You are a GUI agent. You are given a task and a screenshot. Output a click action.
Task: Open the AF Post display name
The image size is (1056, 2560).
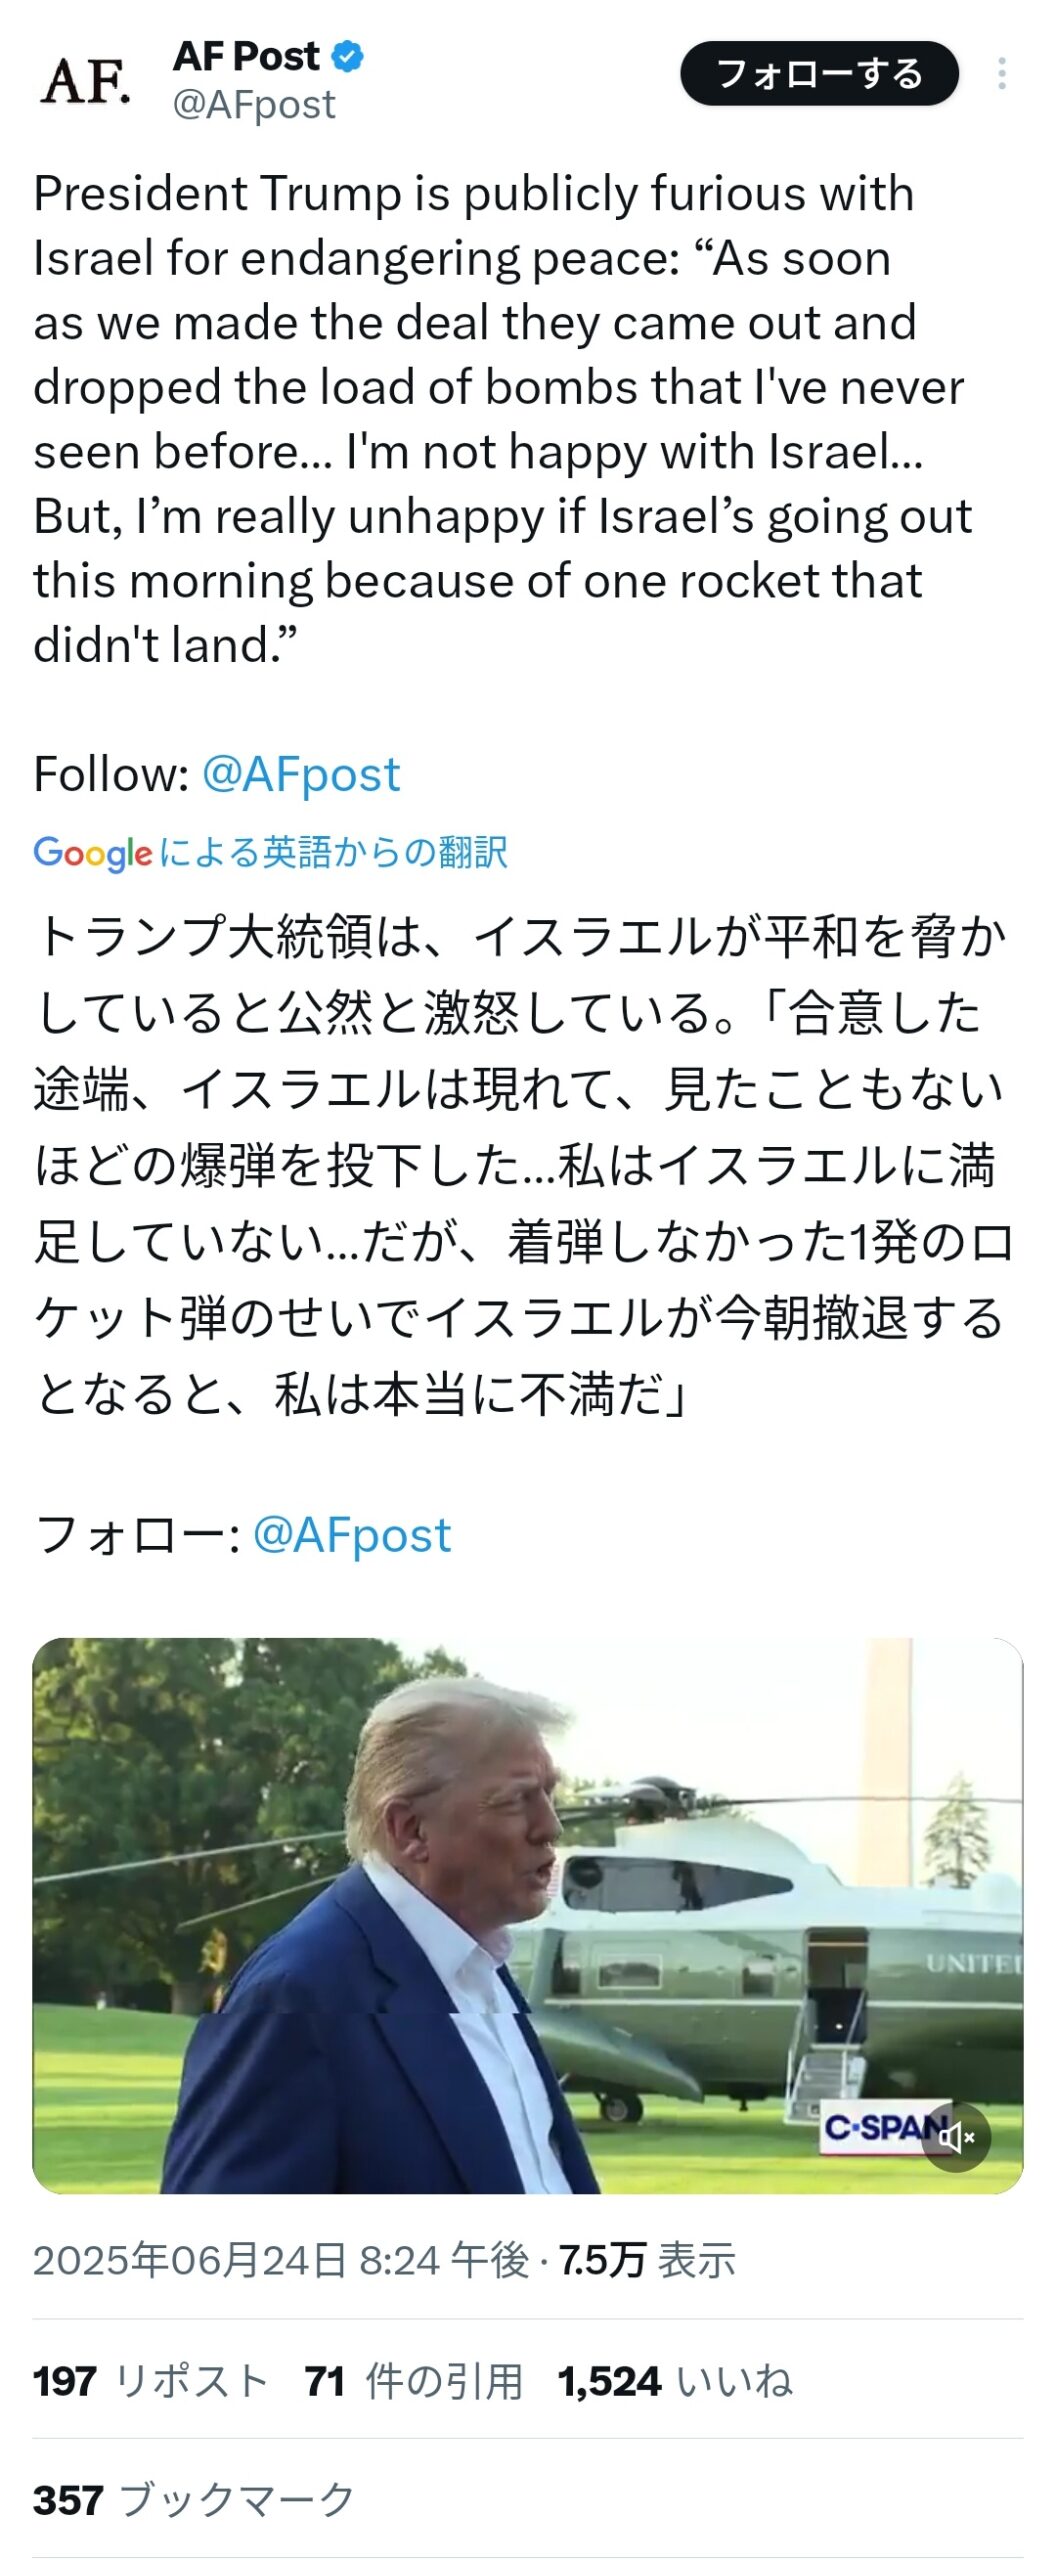pos(246,57)
